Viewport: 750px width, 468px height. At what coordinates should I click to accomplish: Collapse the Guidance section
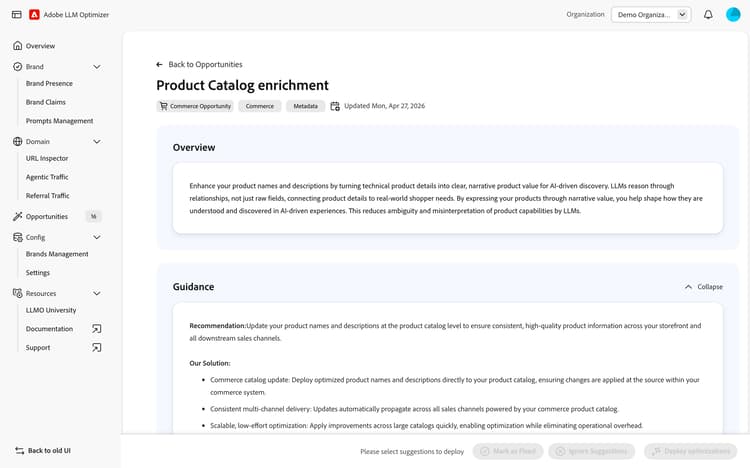704,287
